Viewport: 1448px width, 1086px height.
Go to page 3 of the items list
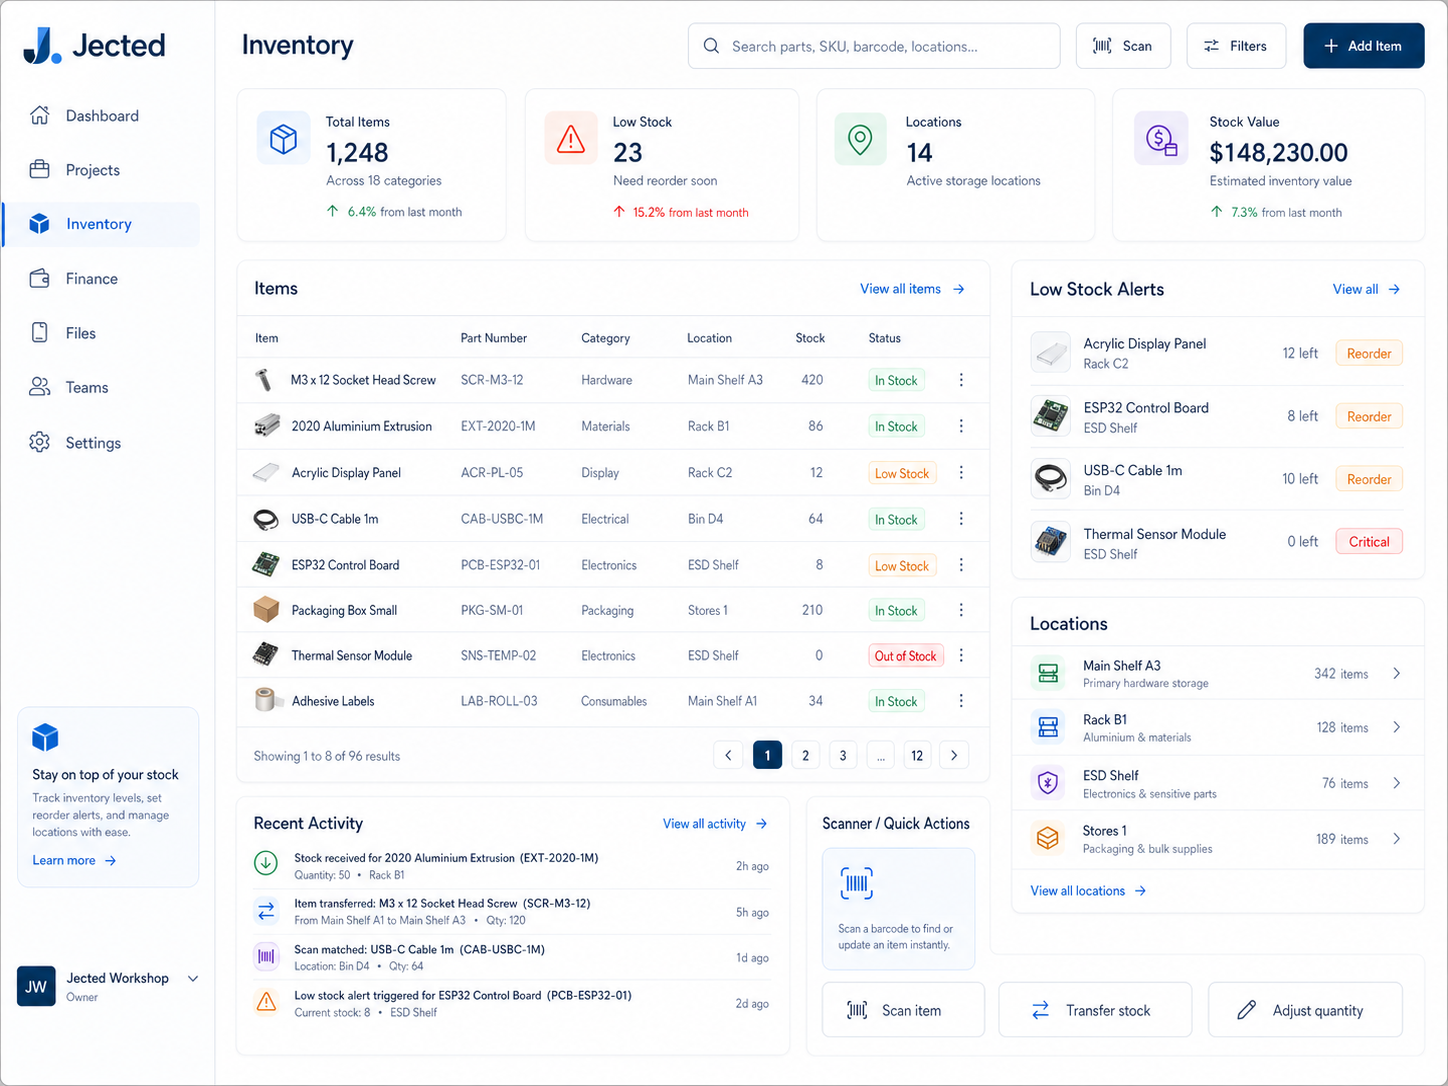click(842, 755)
